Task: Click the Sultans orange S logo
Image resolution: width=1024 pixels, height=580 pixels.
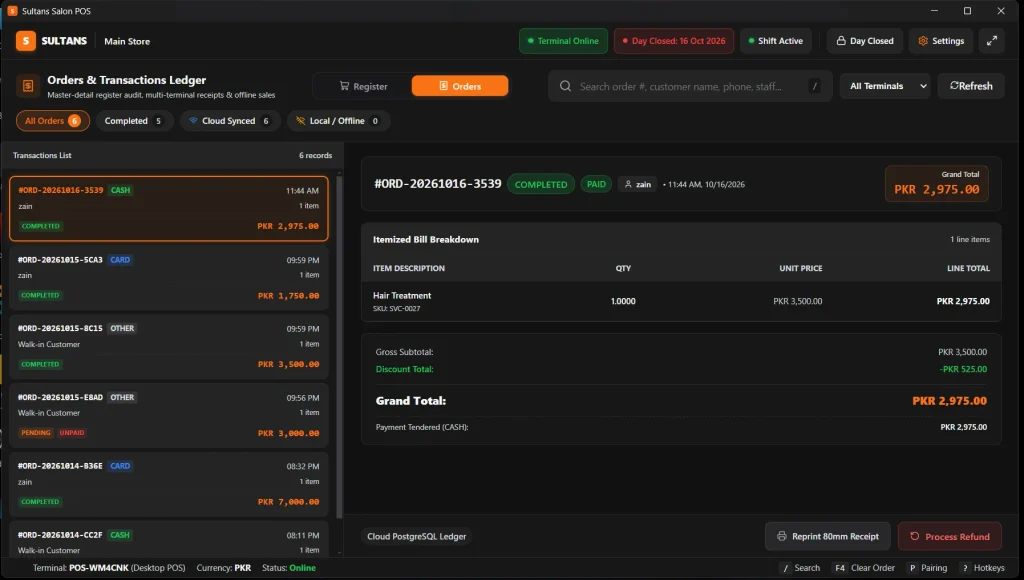Action: point(25,40)
